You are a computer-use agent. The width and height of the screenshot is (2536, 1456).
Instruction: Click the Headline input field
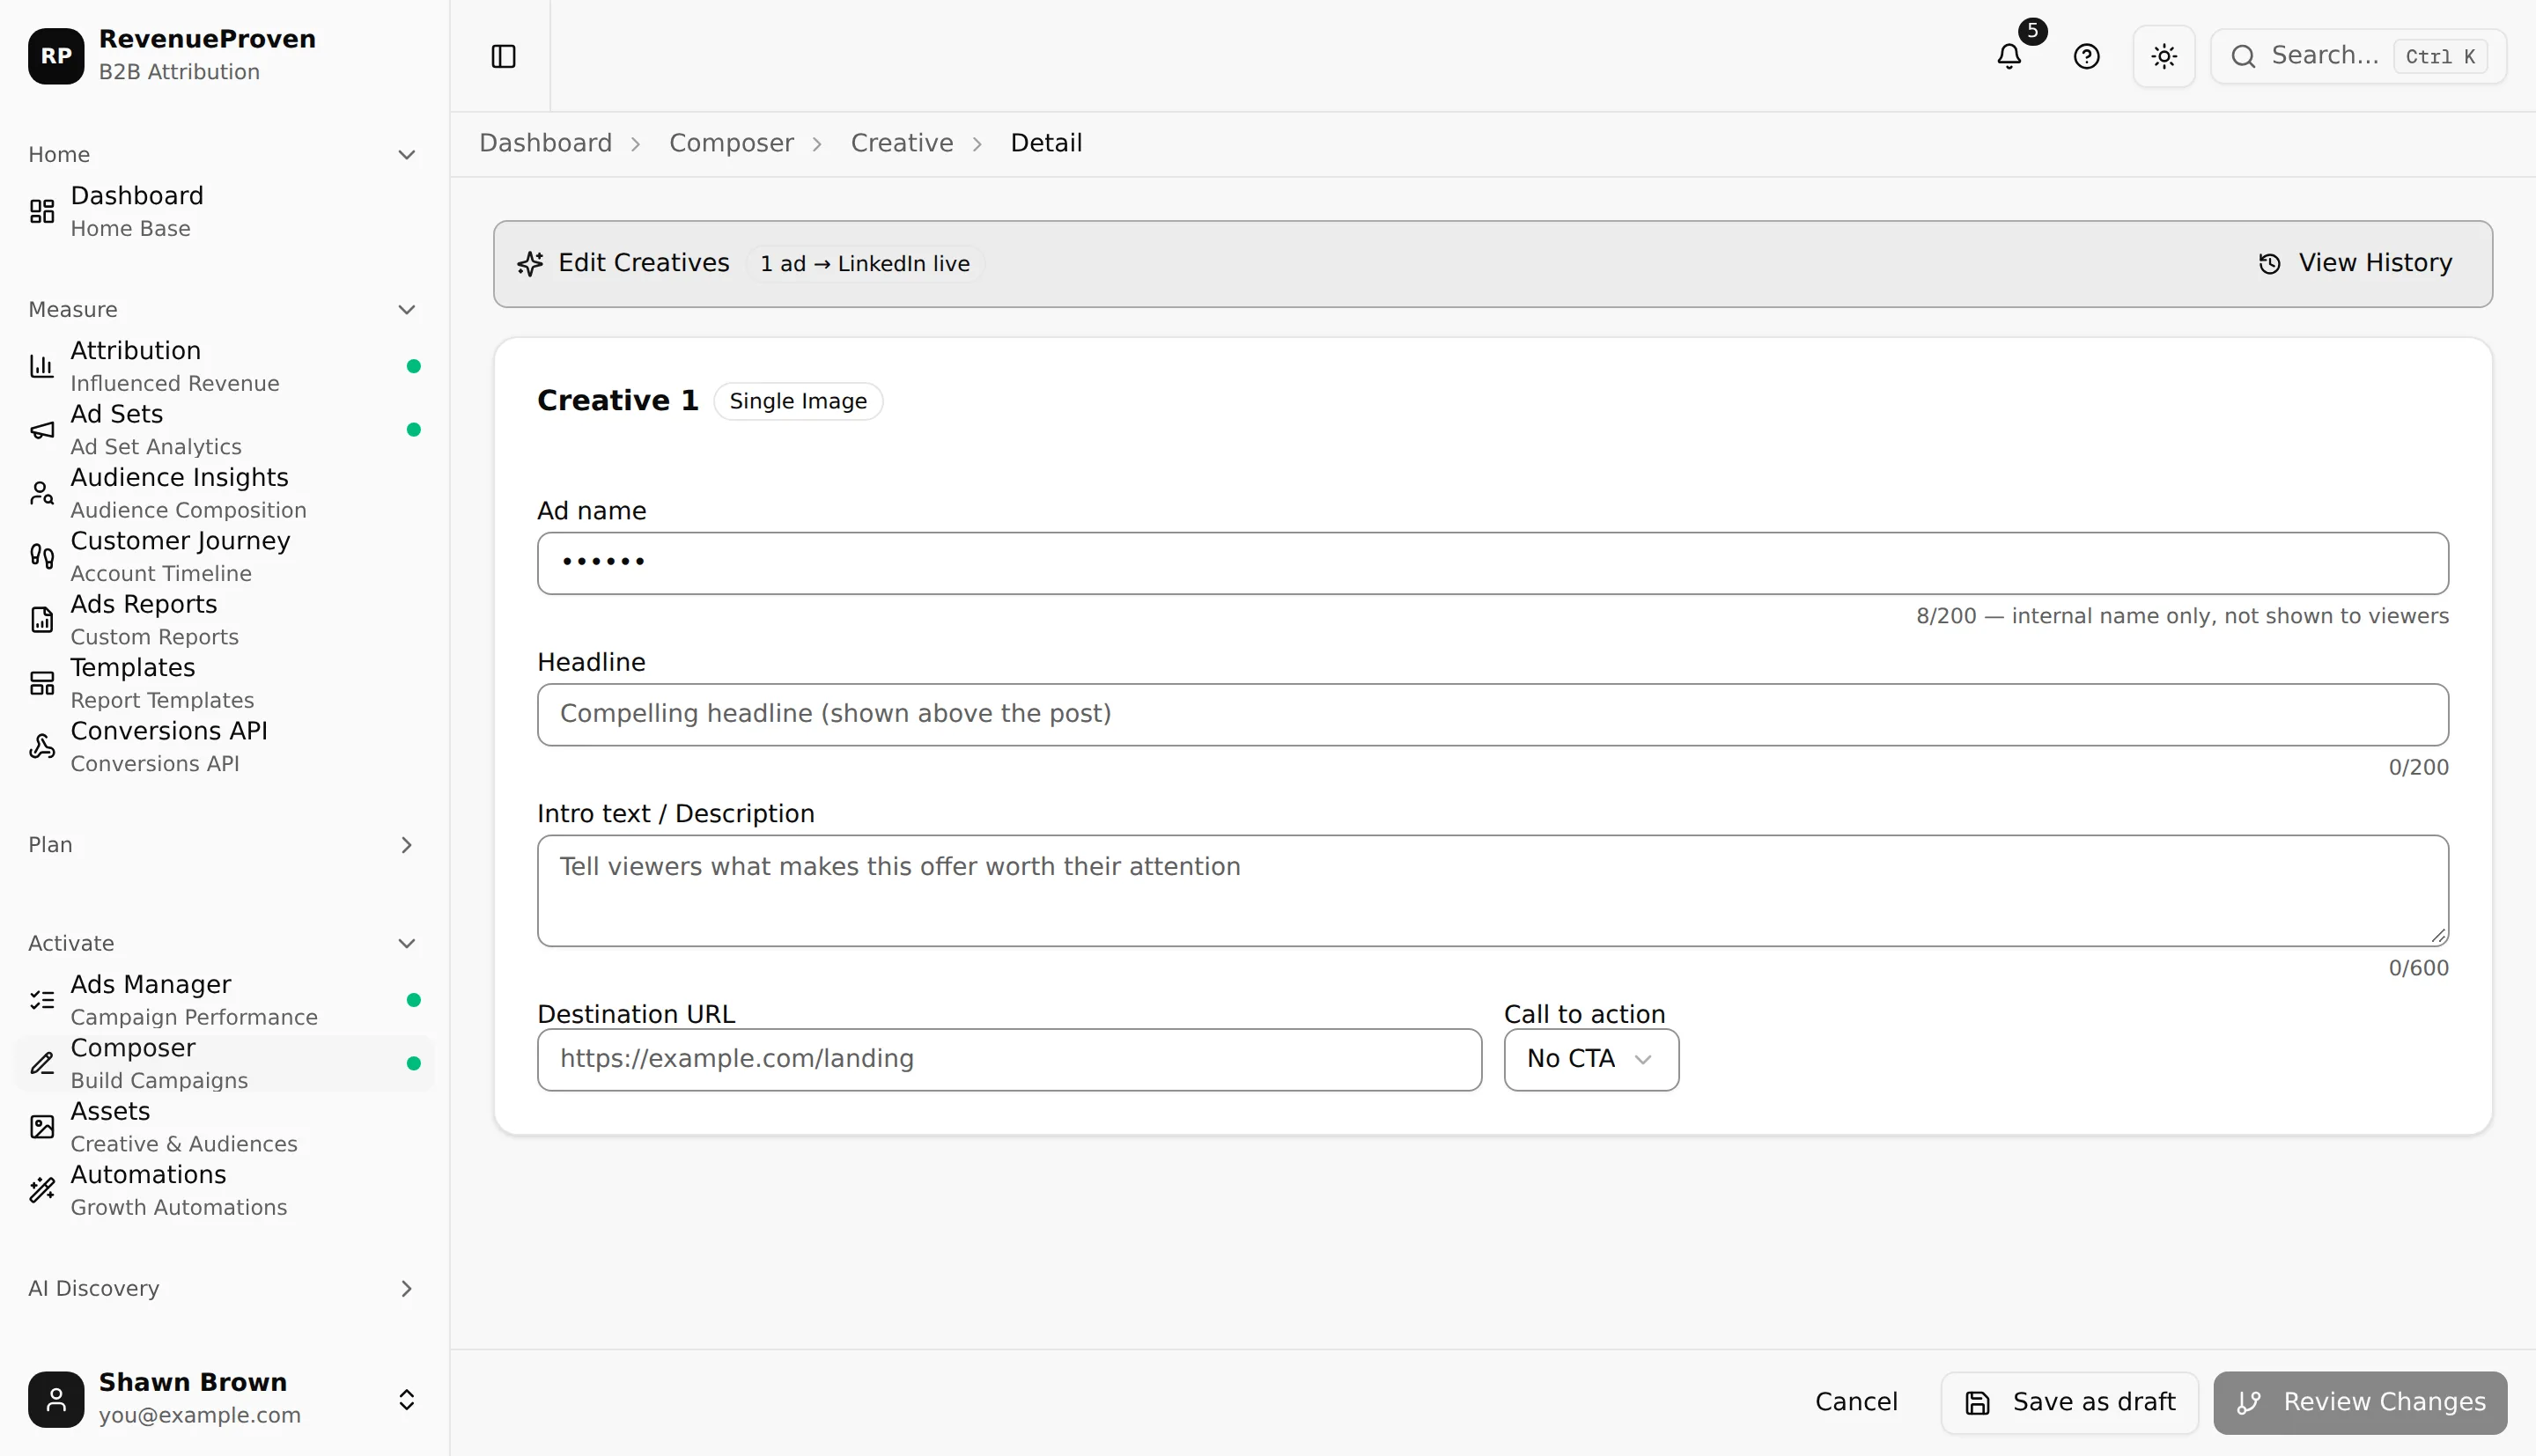pos(1492,714)
